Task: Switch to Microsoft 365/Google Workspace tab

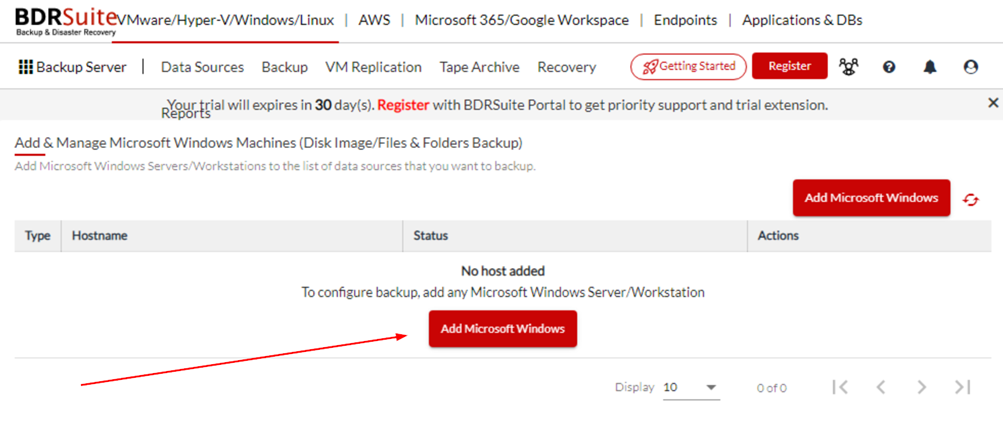Action: pos(521,20)
